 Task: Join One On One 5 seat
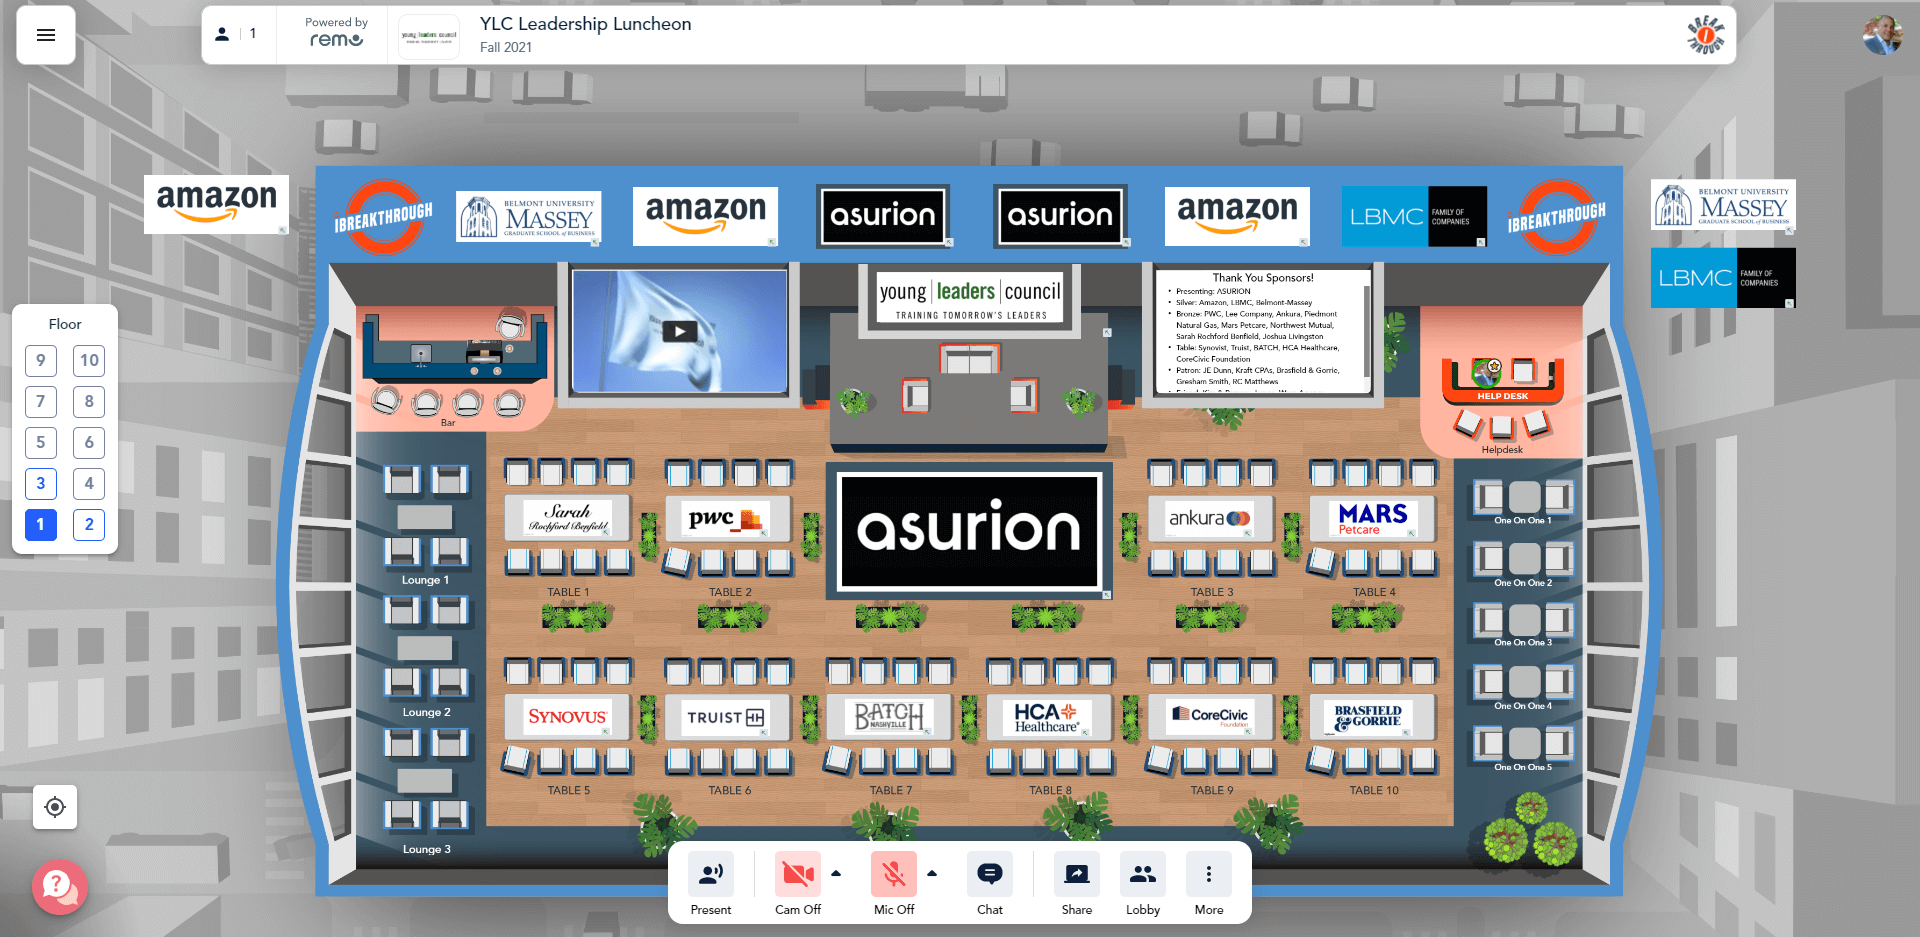[1523, 744]
